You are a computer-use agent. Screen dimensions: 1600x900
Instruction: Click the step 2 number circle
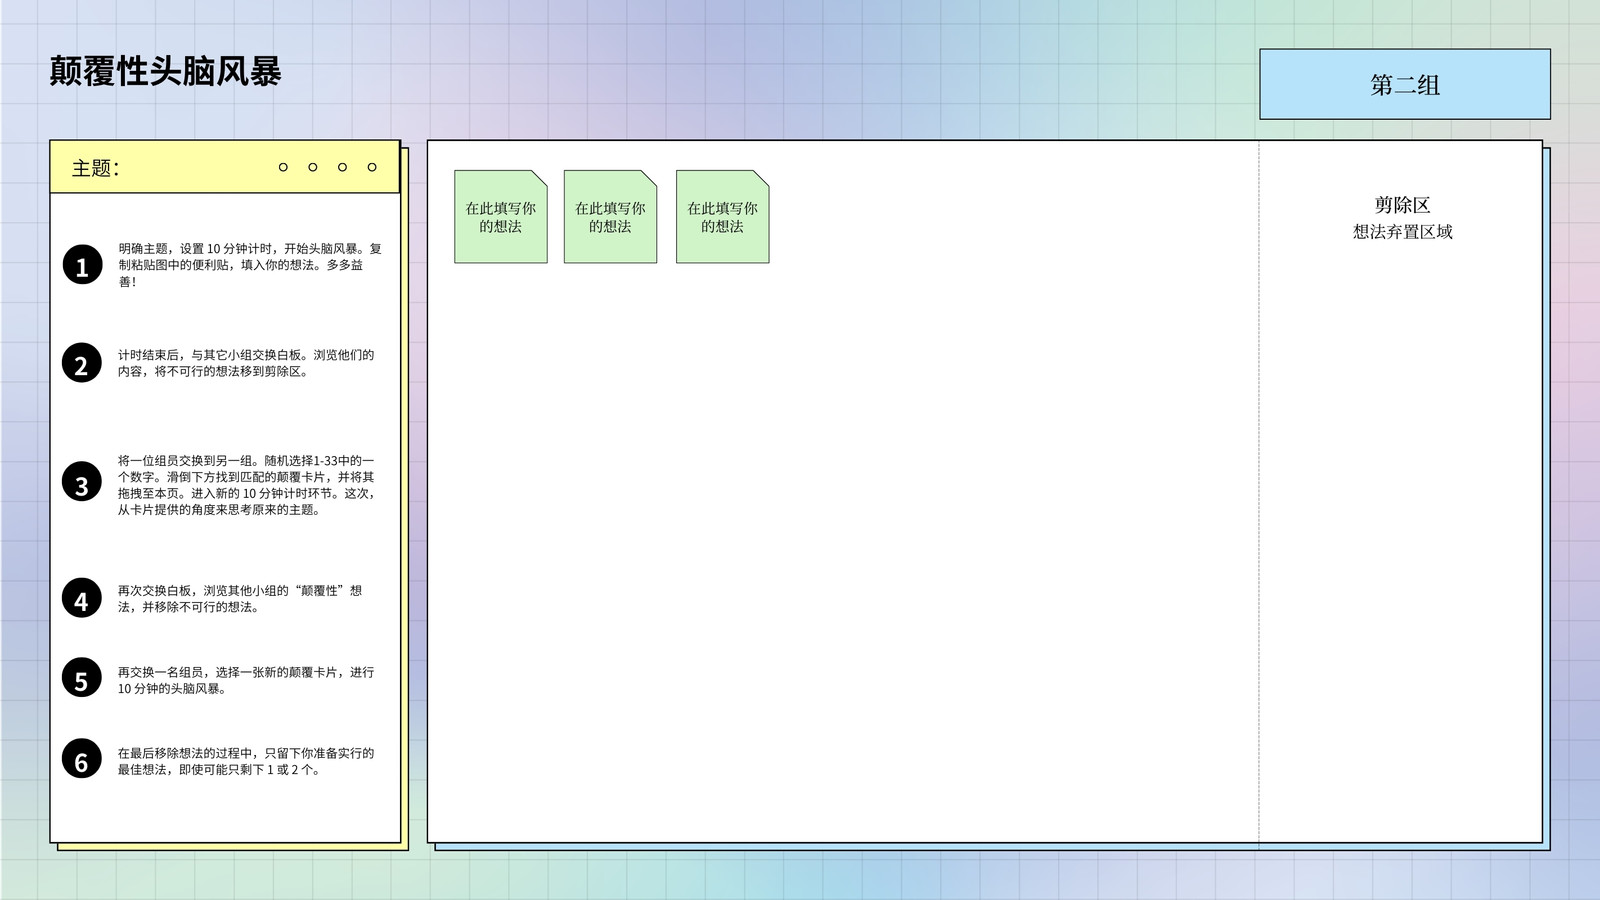[82, 364]
